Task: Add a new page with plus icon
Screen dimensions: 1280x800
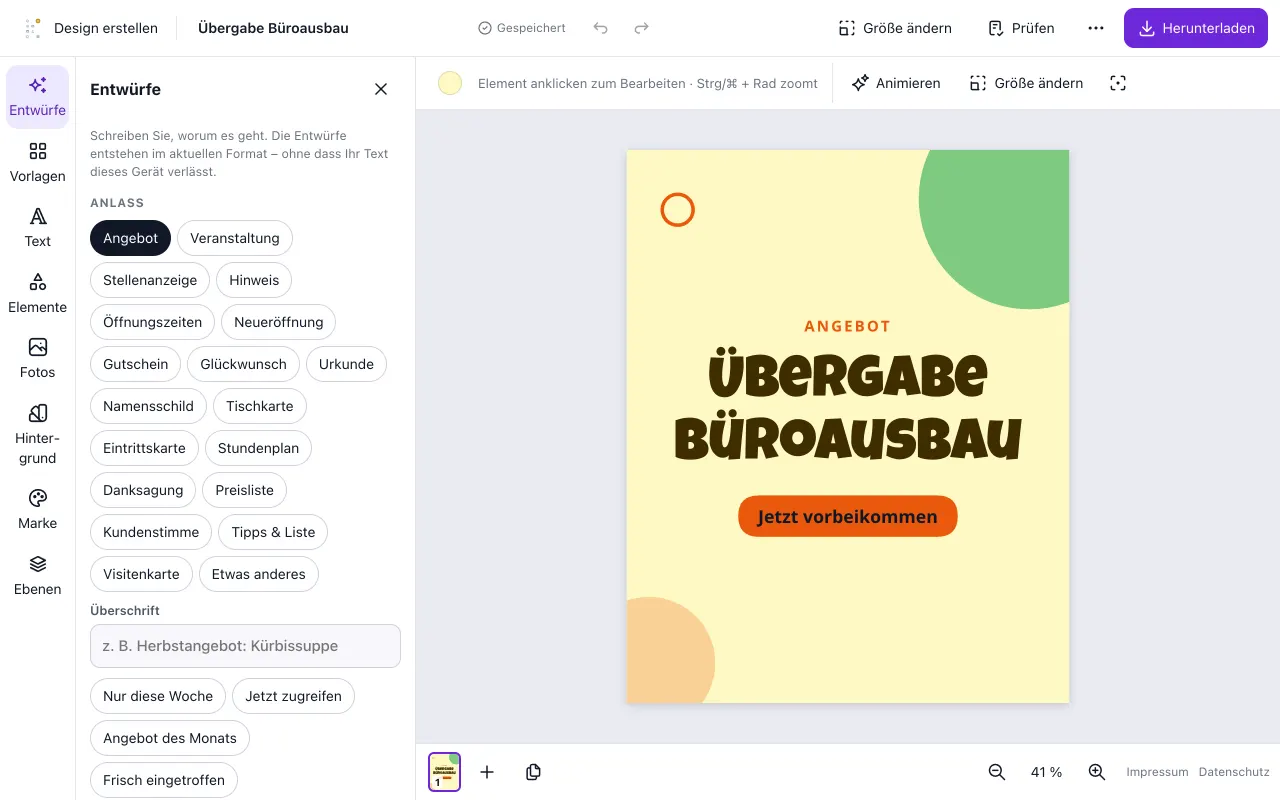Action: 487,772
